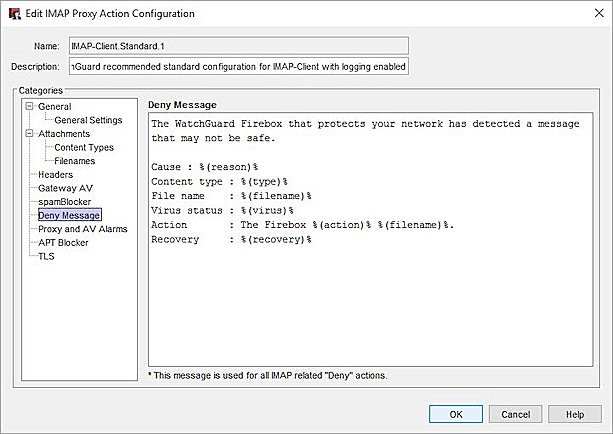Viewport: 613px width, 434px height.
Task: Open the TLS category
Action: pyautogui.click(x=46, y=256)
